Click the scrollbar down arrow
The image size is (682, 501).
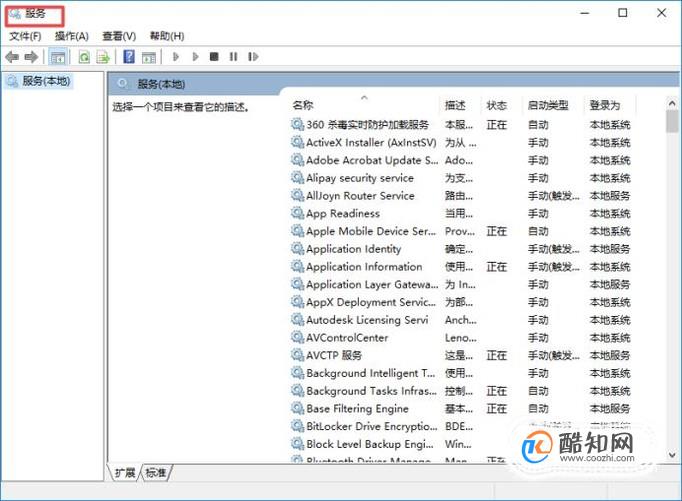point(672,455)
